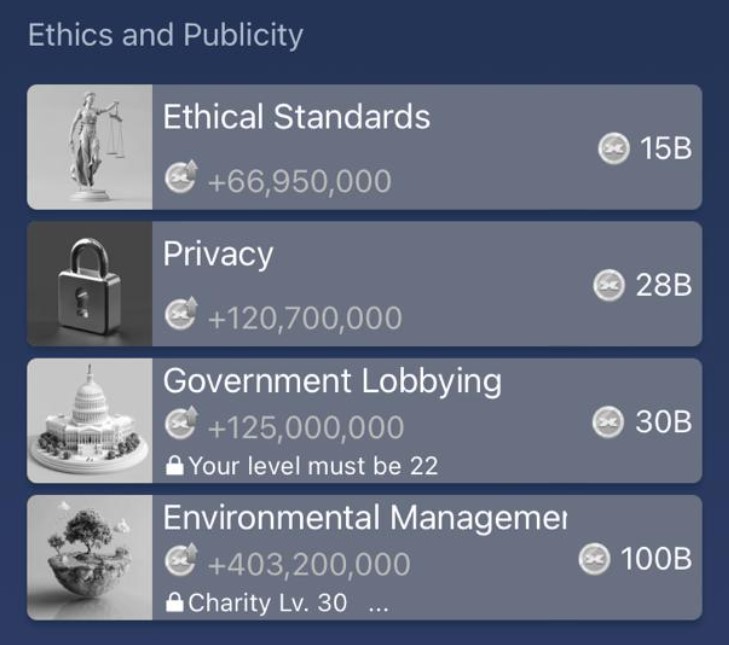This screenshot has height=645, width=729.
Task: Click profit icon next to +66,950,000
Action: point(181,176)
